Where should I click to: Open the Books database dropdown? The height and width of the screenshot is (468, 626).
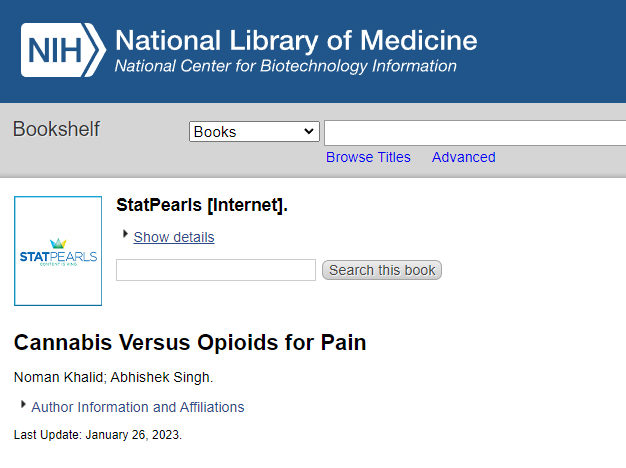[254, 132]
